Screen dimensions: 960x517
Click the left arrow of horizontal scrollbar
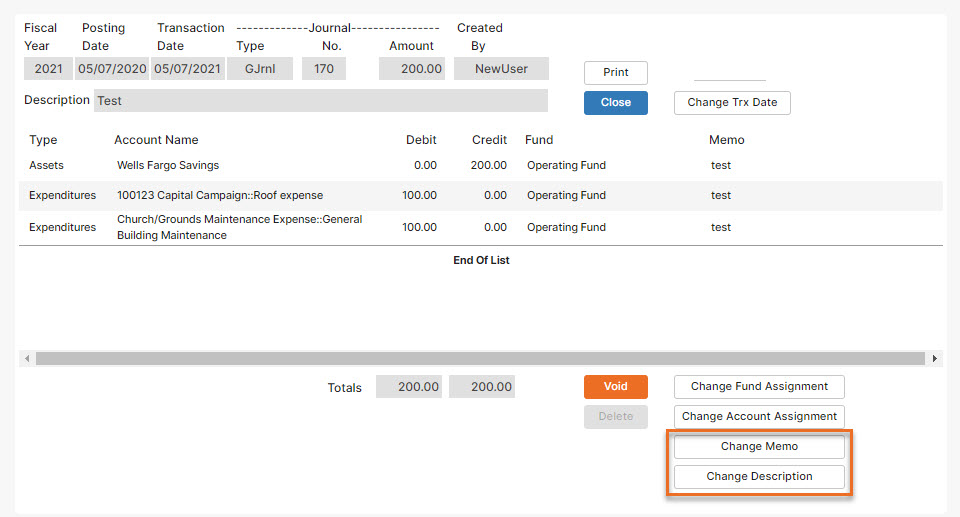tap(27, 358)
